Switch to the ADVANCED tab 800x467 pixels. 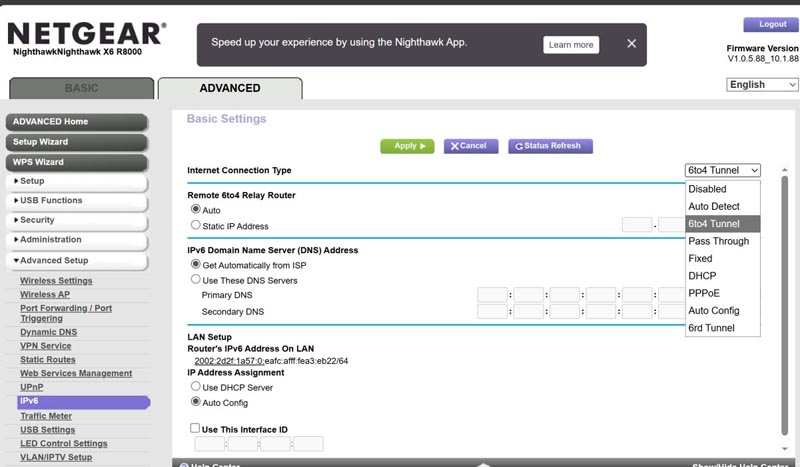click(x=230, y=88)
